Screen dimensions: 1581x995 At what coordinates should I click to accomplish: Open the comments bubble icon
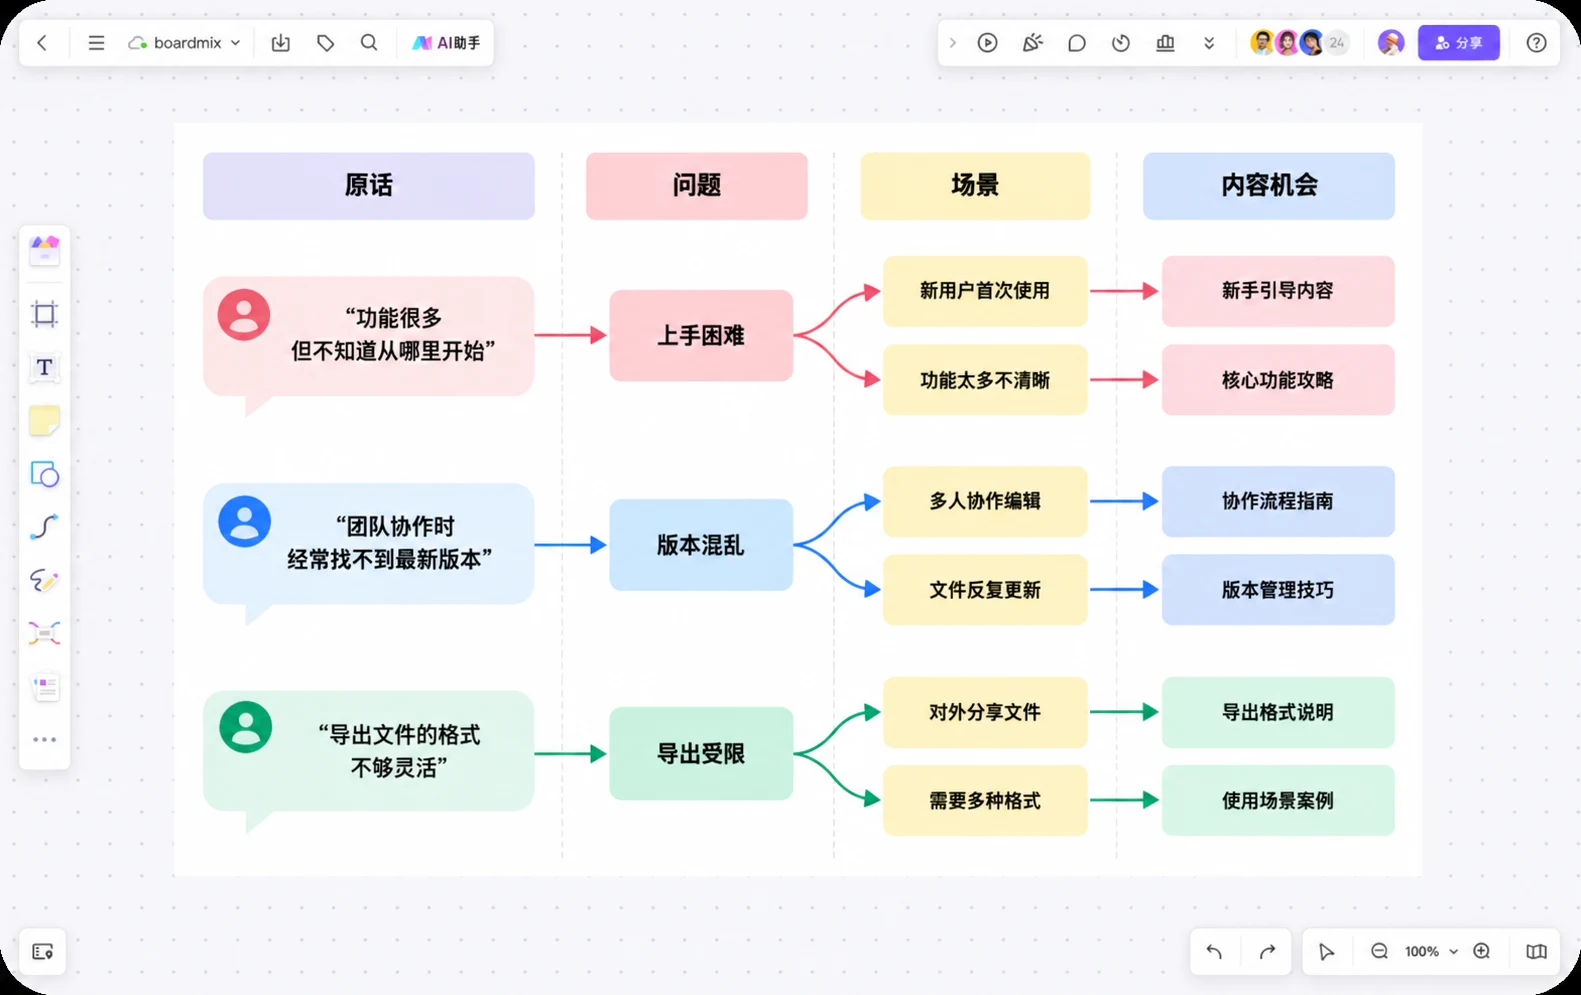point(1077,43)
